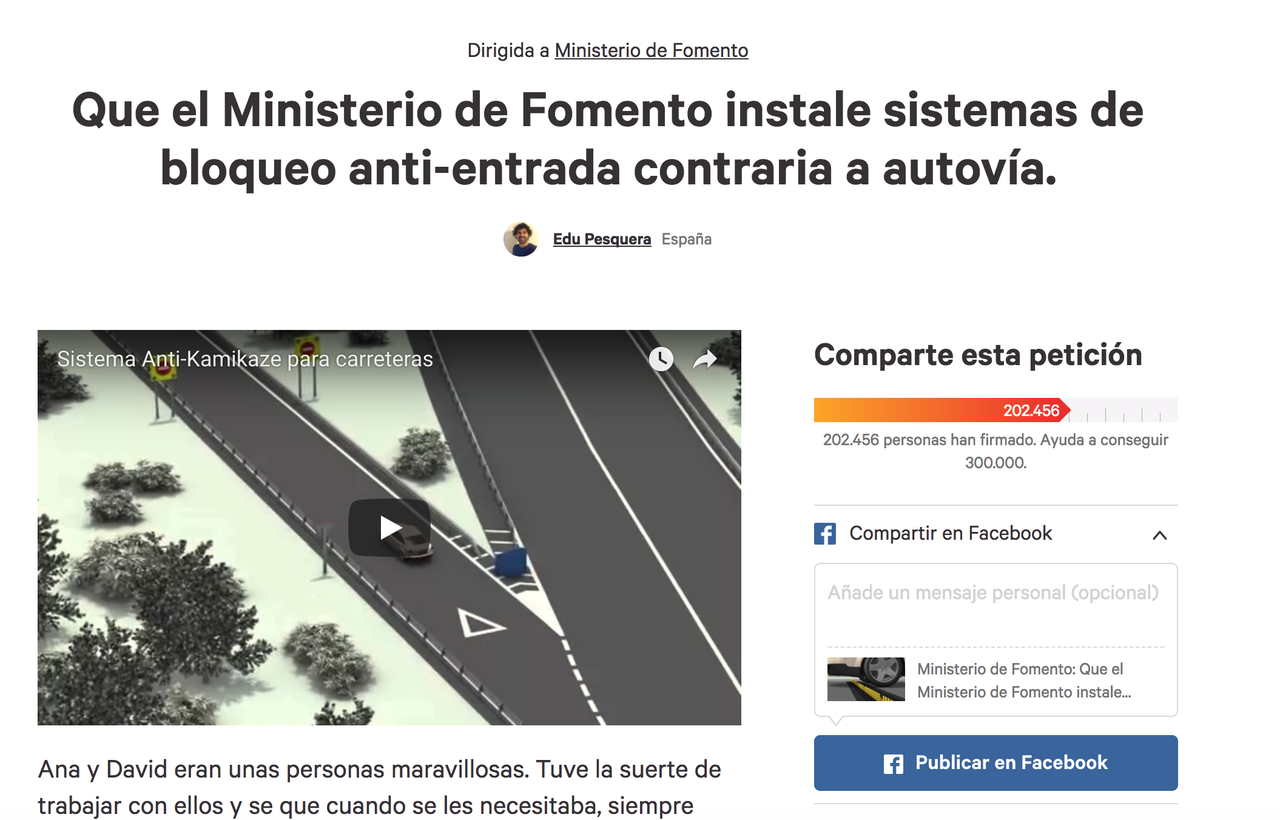Click the Publicar en Facebook button

coord(996,763)
